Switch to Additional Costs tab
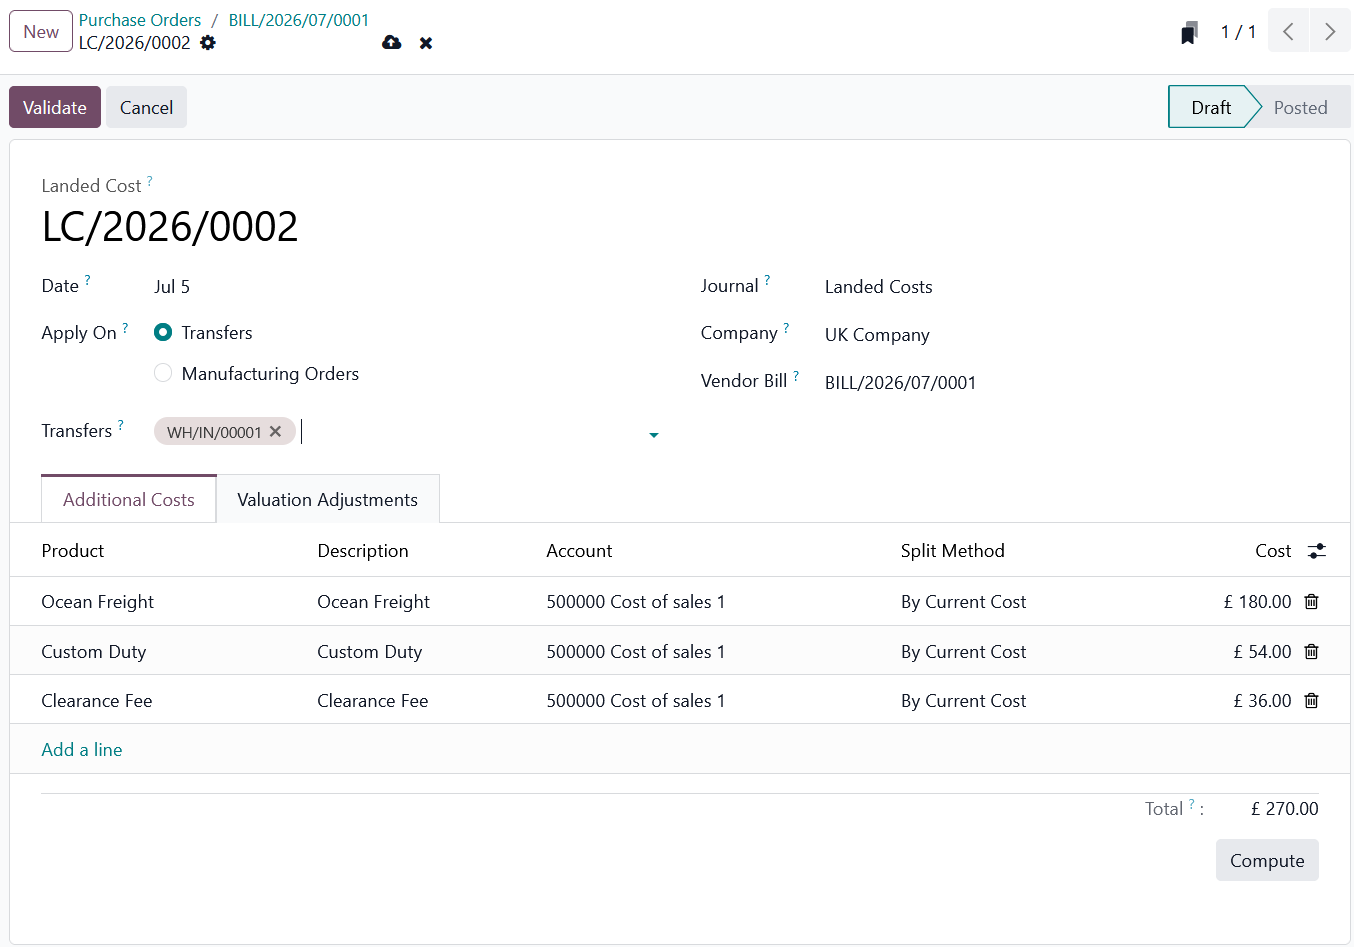Viewport: 1354px width, 947px height. (x=129, y=499)
